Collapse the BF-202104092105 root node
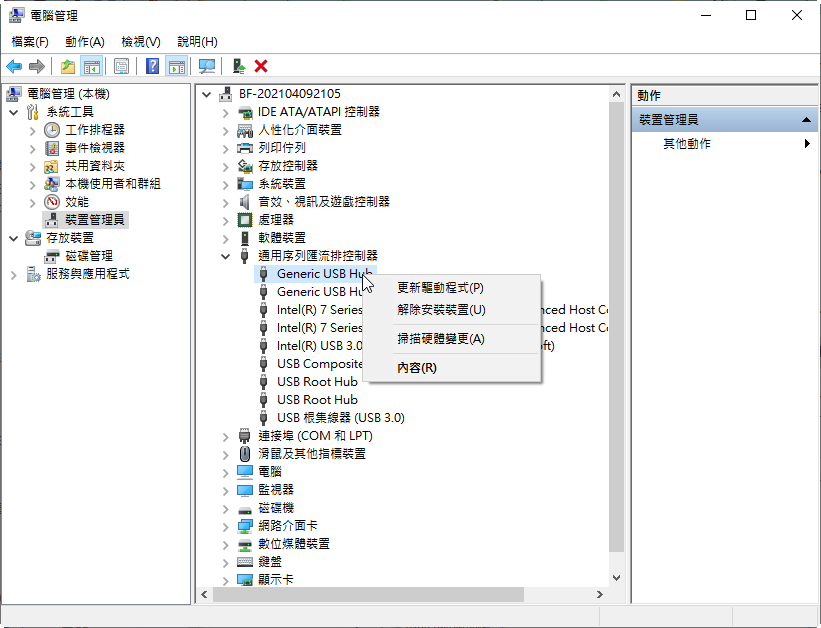Screen dimensions: 821x628 point(206,94)
